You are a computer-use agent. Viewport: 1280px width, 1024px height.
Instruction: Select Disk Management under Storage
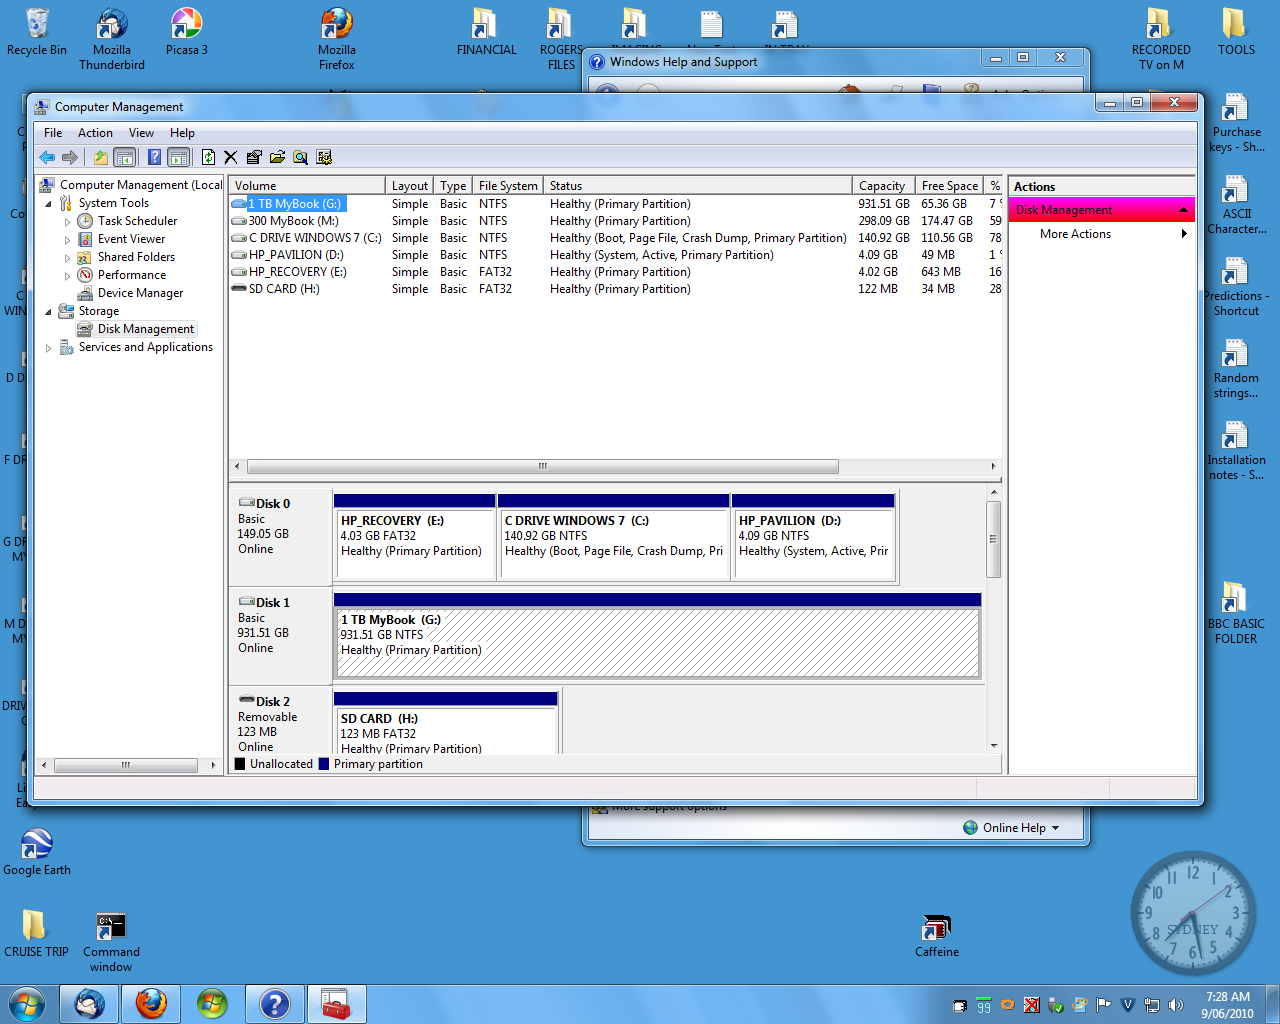click(x=146, y=329)
